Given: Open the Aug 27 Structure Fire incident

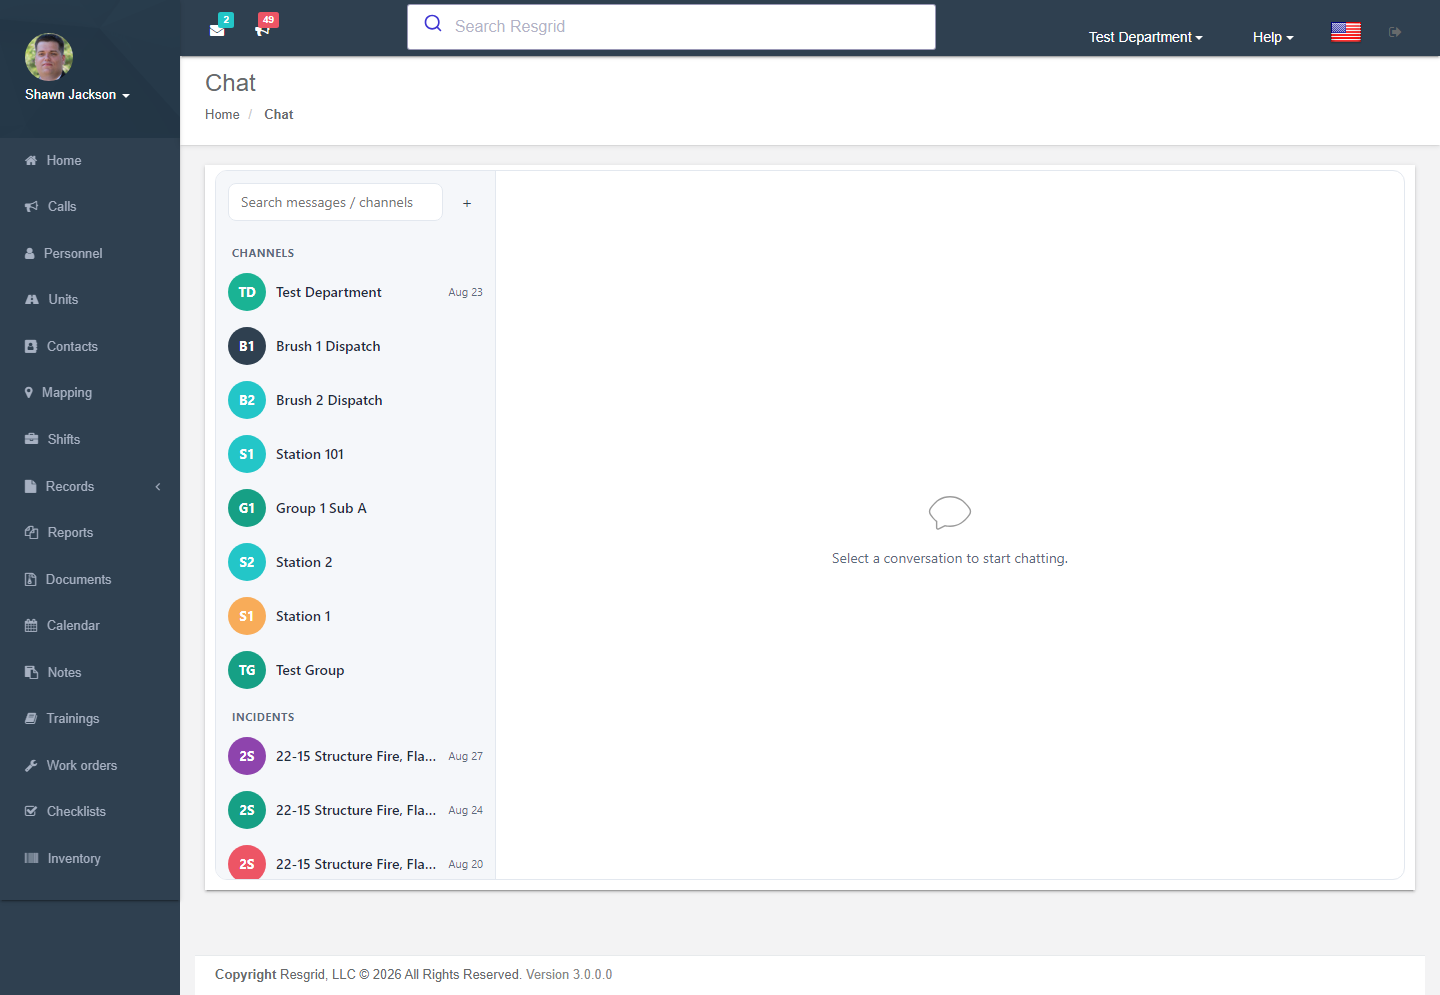Looking at the screenshot, I should 356,756.
